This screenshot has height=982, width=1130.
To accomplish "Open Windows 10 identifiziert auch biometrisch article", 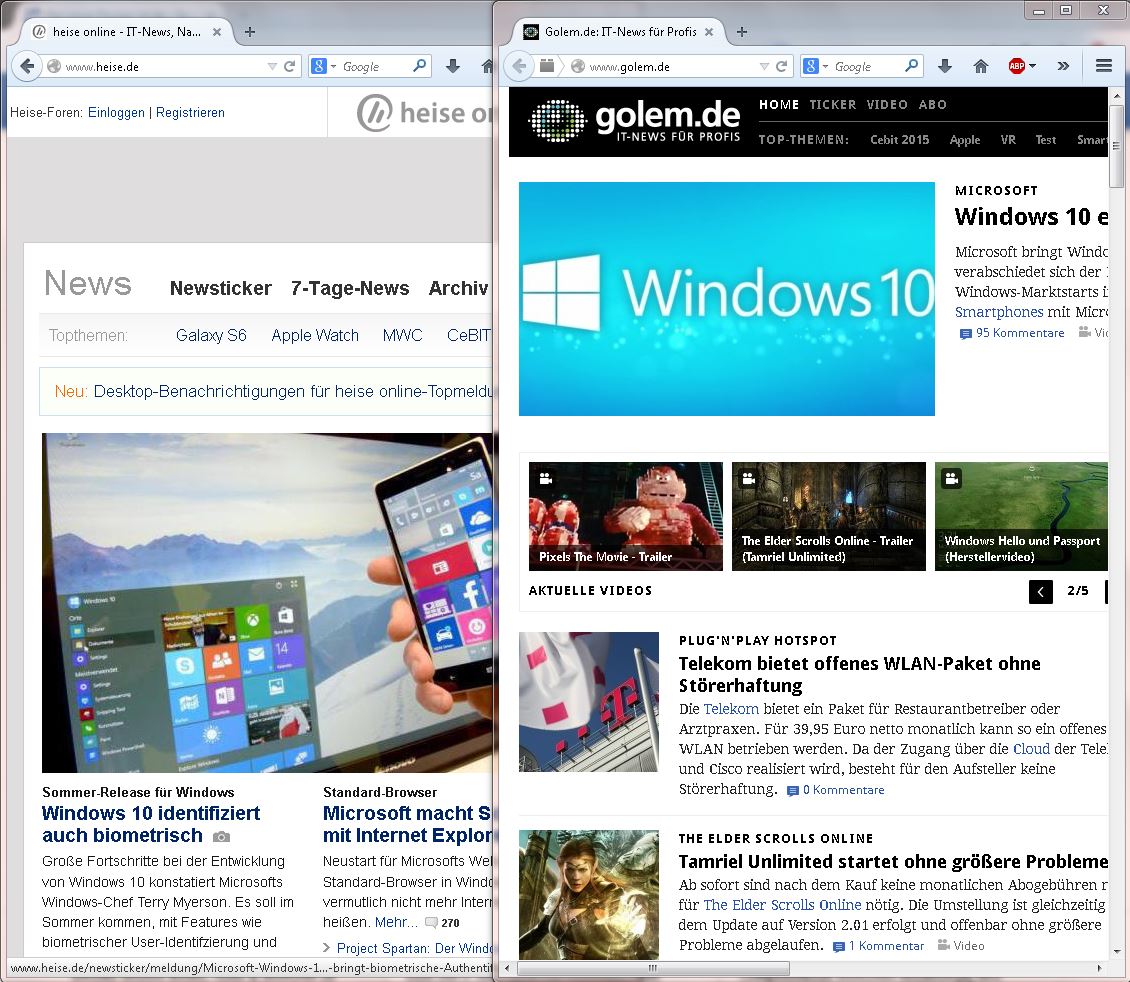I will (151, 824).
